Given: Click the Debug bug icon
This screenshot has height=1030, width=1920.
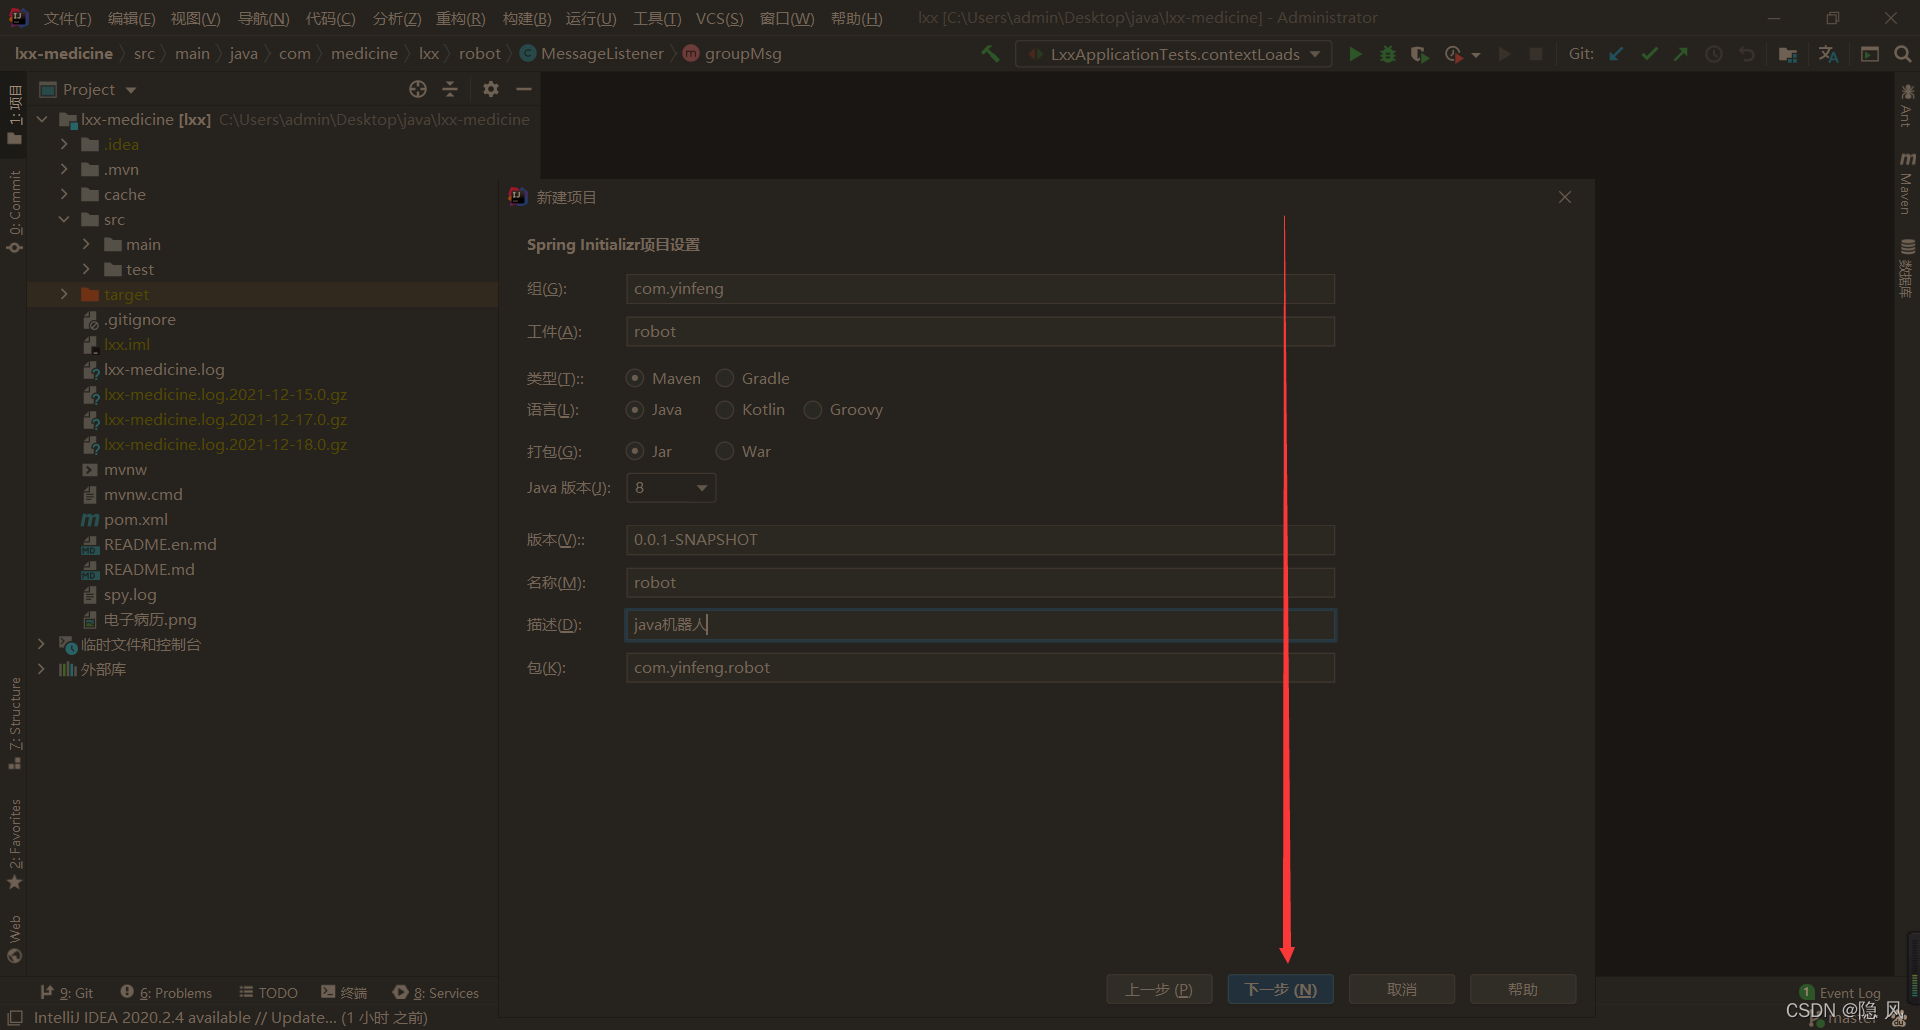Looking at the screenshot, I should (x=1387, y=54).
